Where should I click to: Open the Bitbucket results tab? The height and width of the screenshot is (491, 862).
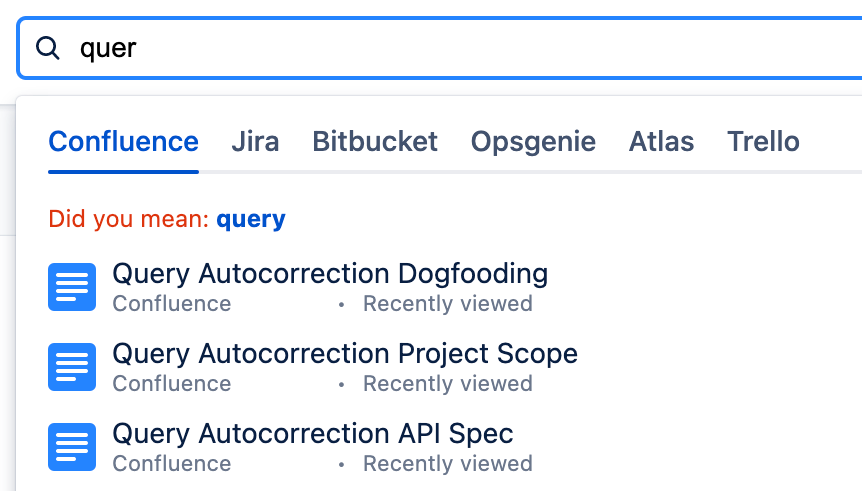[375, 142]
